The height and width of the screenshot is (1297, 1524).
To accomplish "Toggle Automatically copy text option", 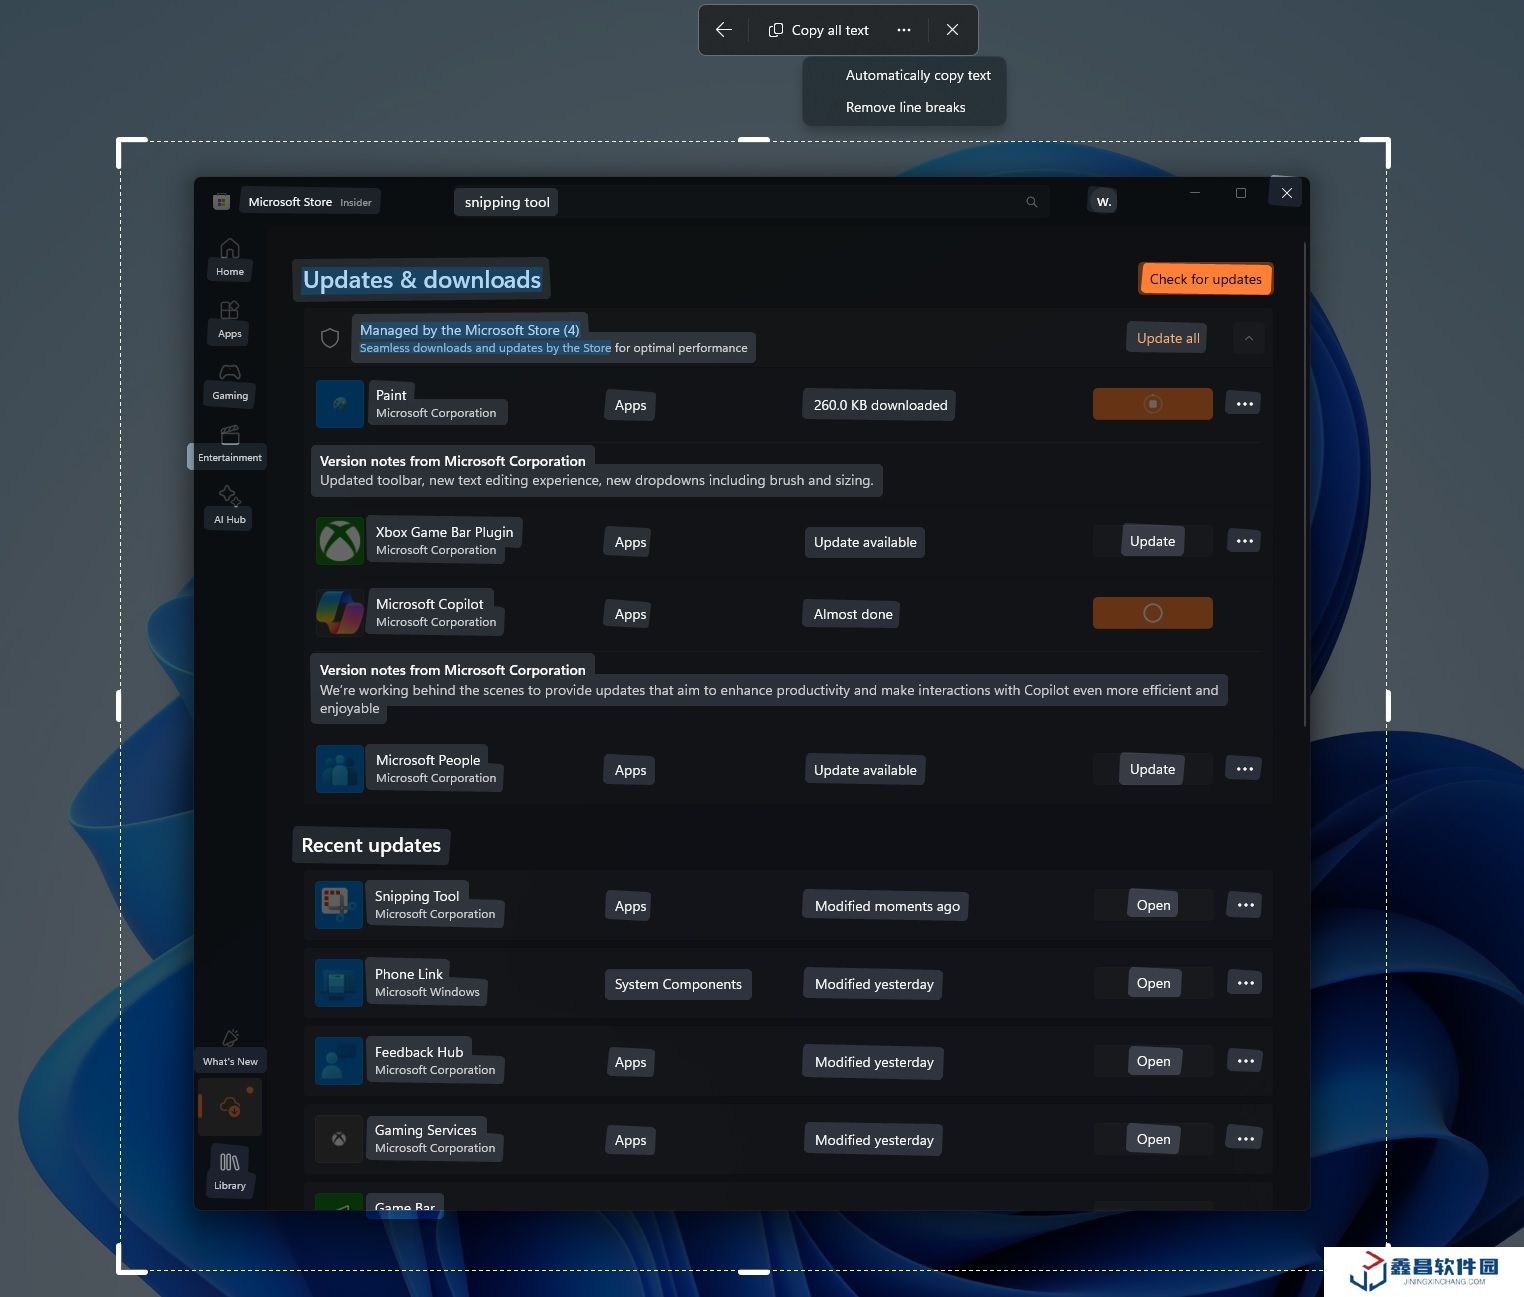I will click(x=917, y=75).
